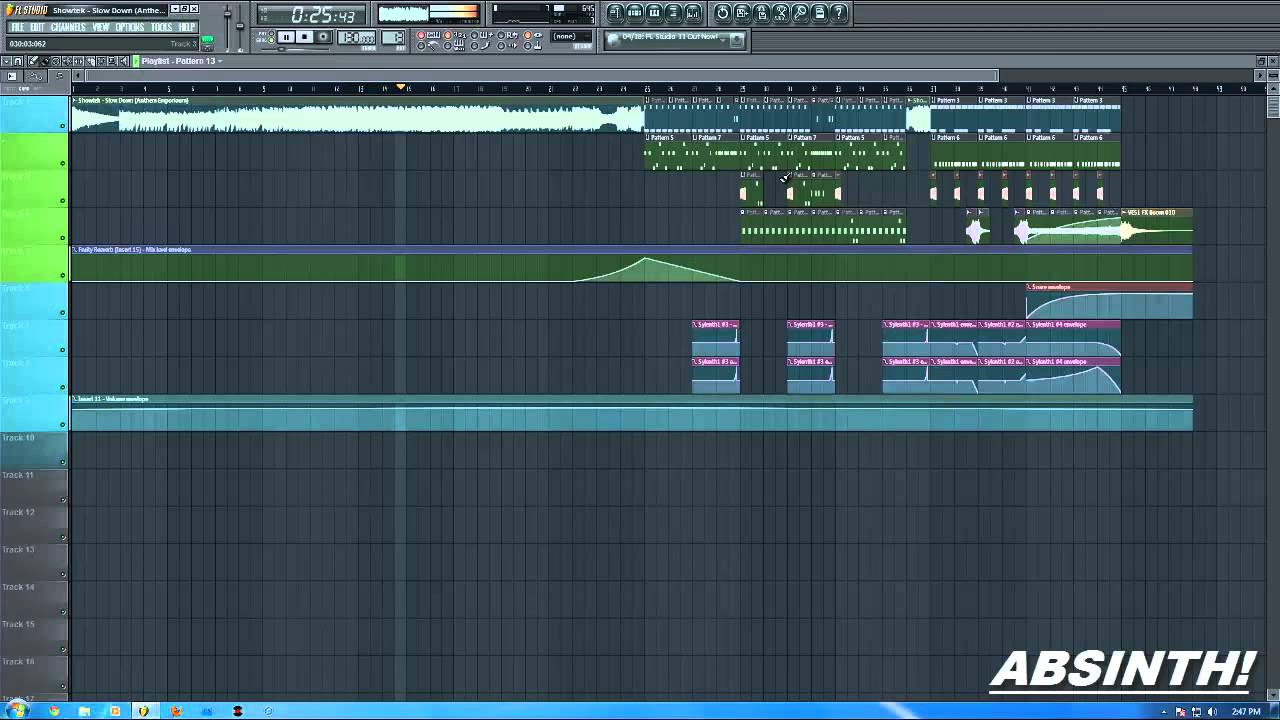Click the Record button in transport
The width and height of the screenshot is (1280, 720).
pos(323,37)
